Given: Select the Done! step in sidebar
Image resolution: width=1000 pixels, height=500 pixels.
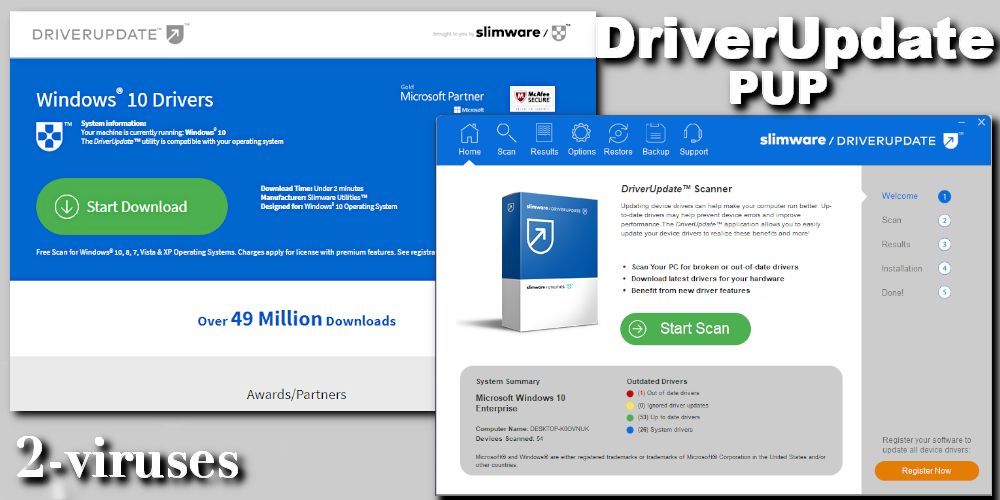Looking at the screenshot, I should pos(892,293).
